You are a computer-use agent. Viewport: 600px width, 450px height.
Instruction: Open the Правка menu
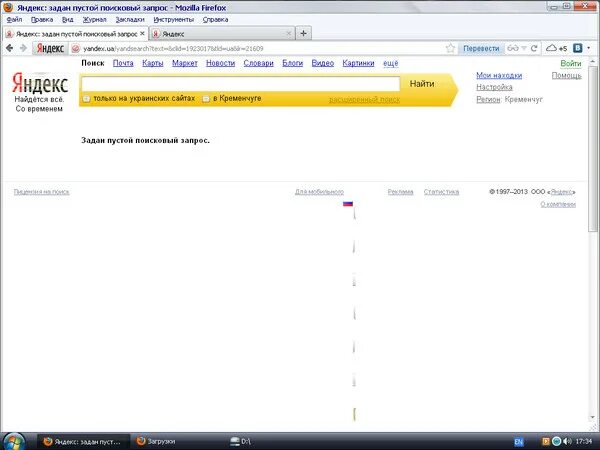tap(42, 20)
